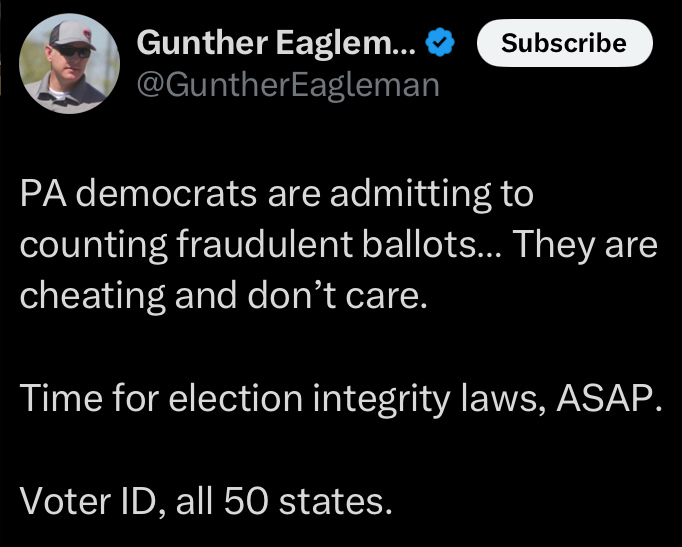
Task: Click the line 'cheating and don't care.'
Action: click(222, 298)
